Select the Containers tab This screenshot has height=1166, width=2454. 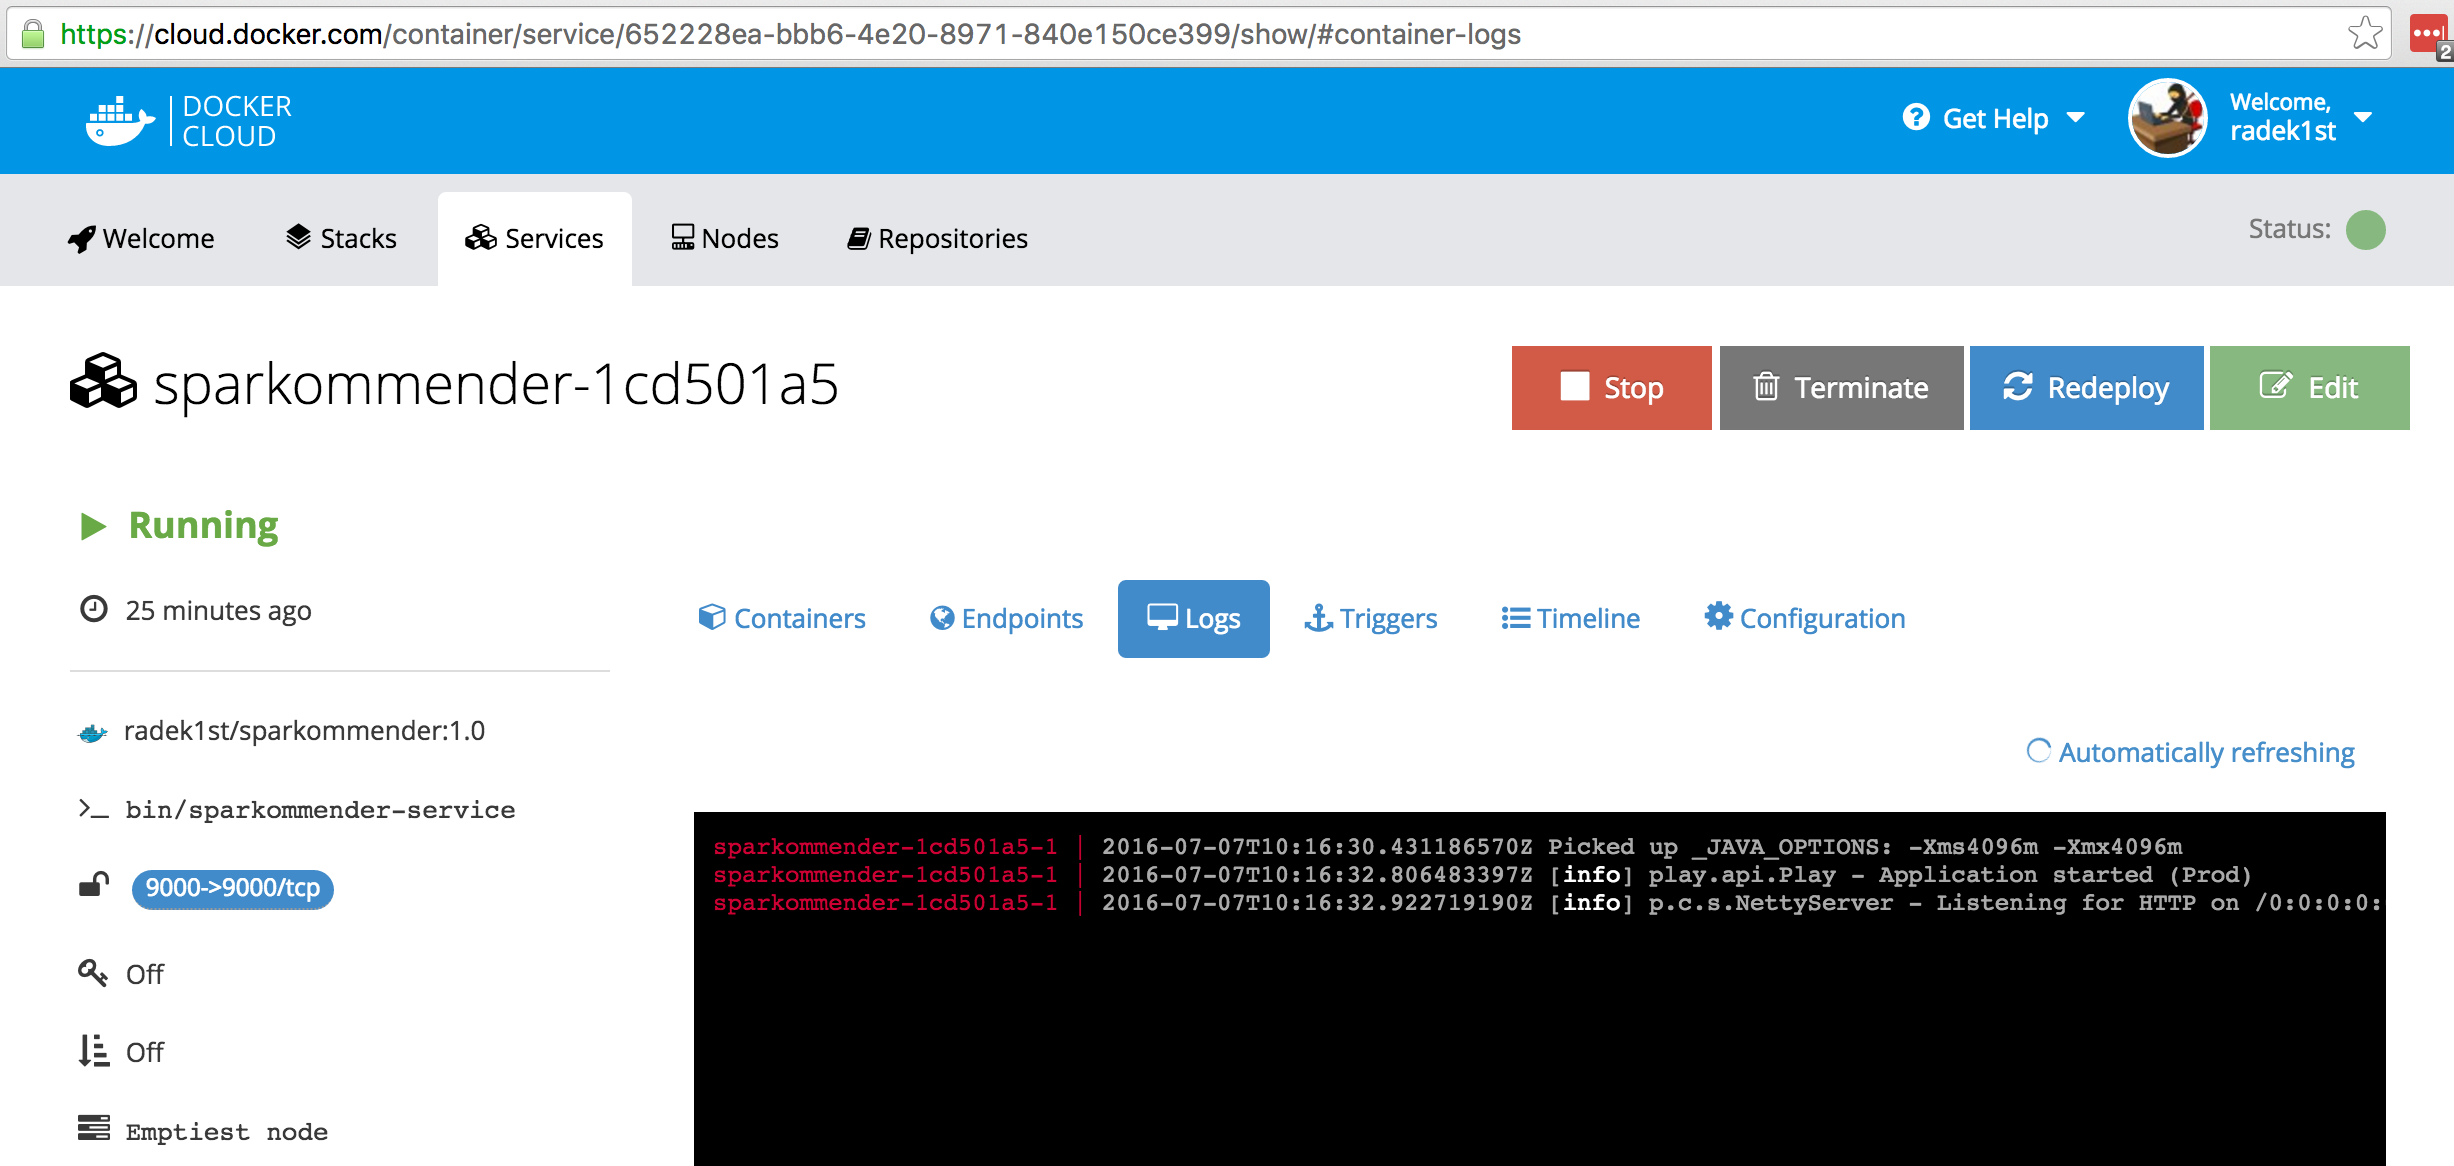[x=782, y=619]
